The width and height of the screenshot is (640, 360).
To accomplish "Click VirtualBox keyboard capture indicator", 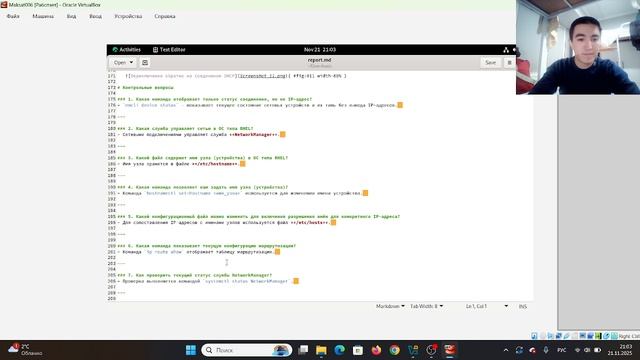I will [x=614, y=336].
